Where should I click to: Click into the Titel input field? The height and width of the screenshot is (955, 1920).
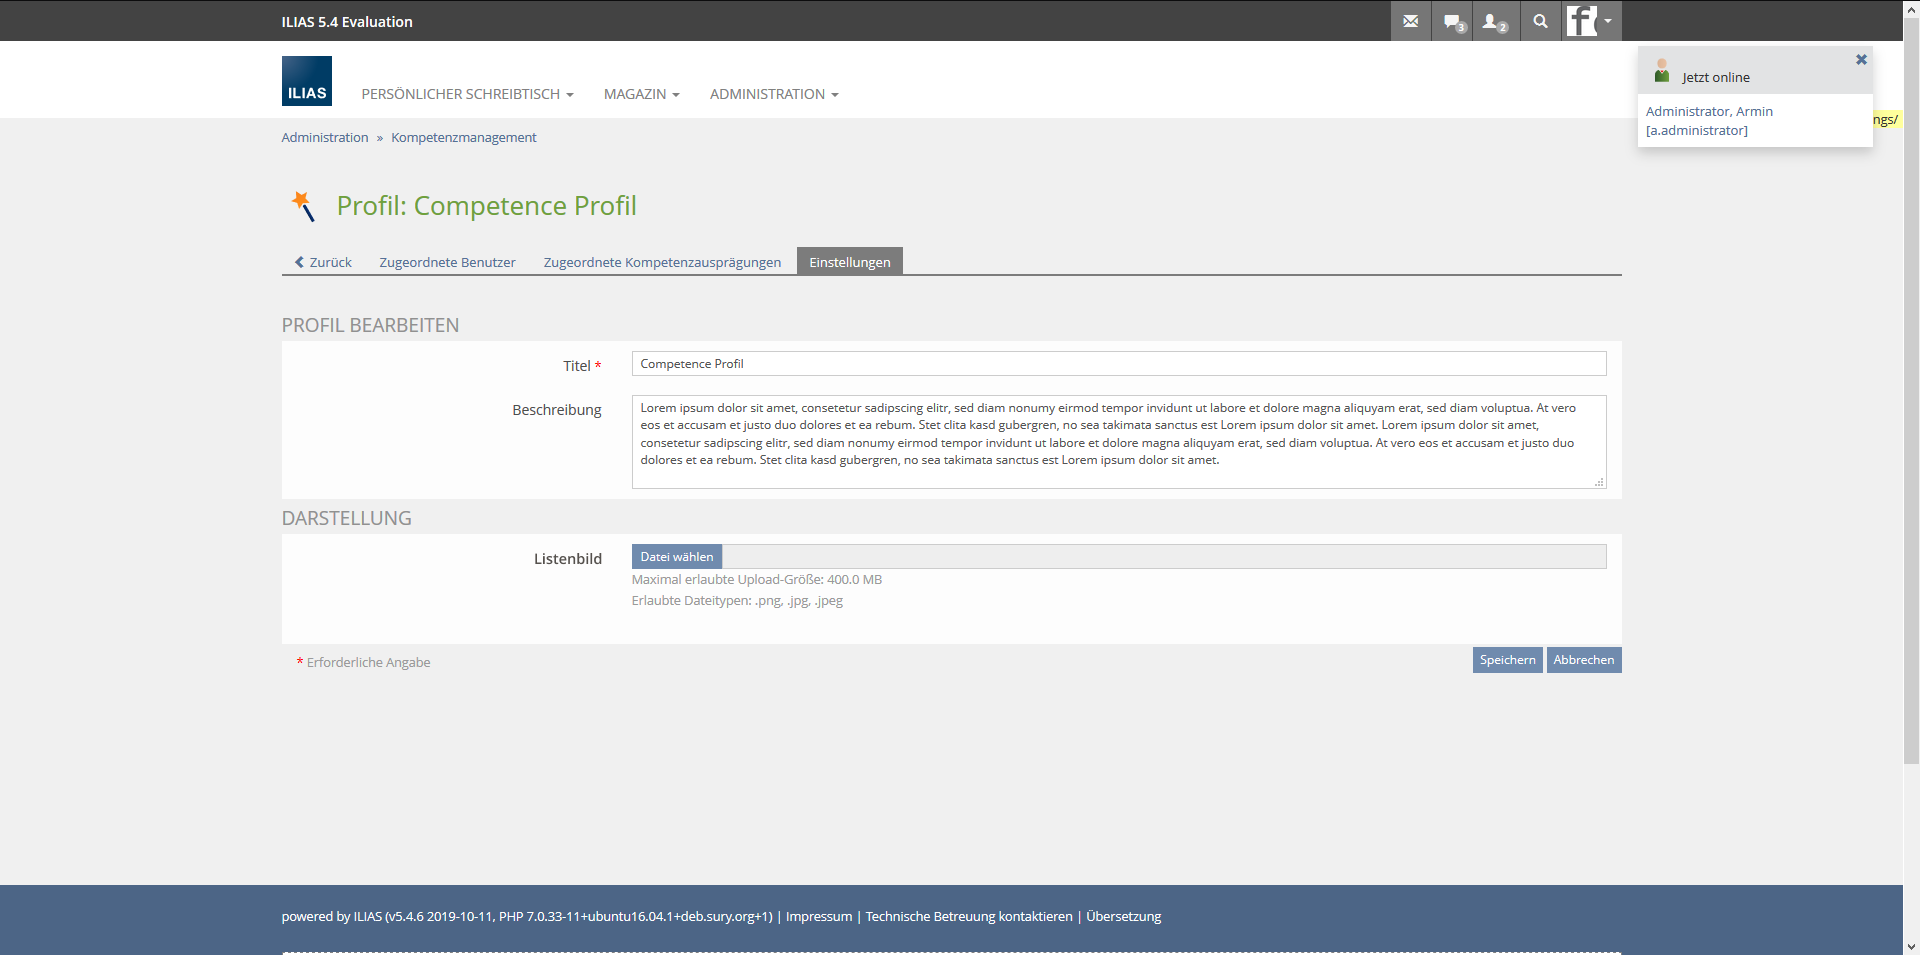click(1118, 364)
